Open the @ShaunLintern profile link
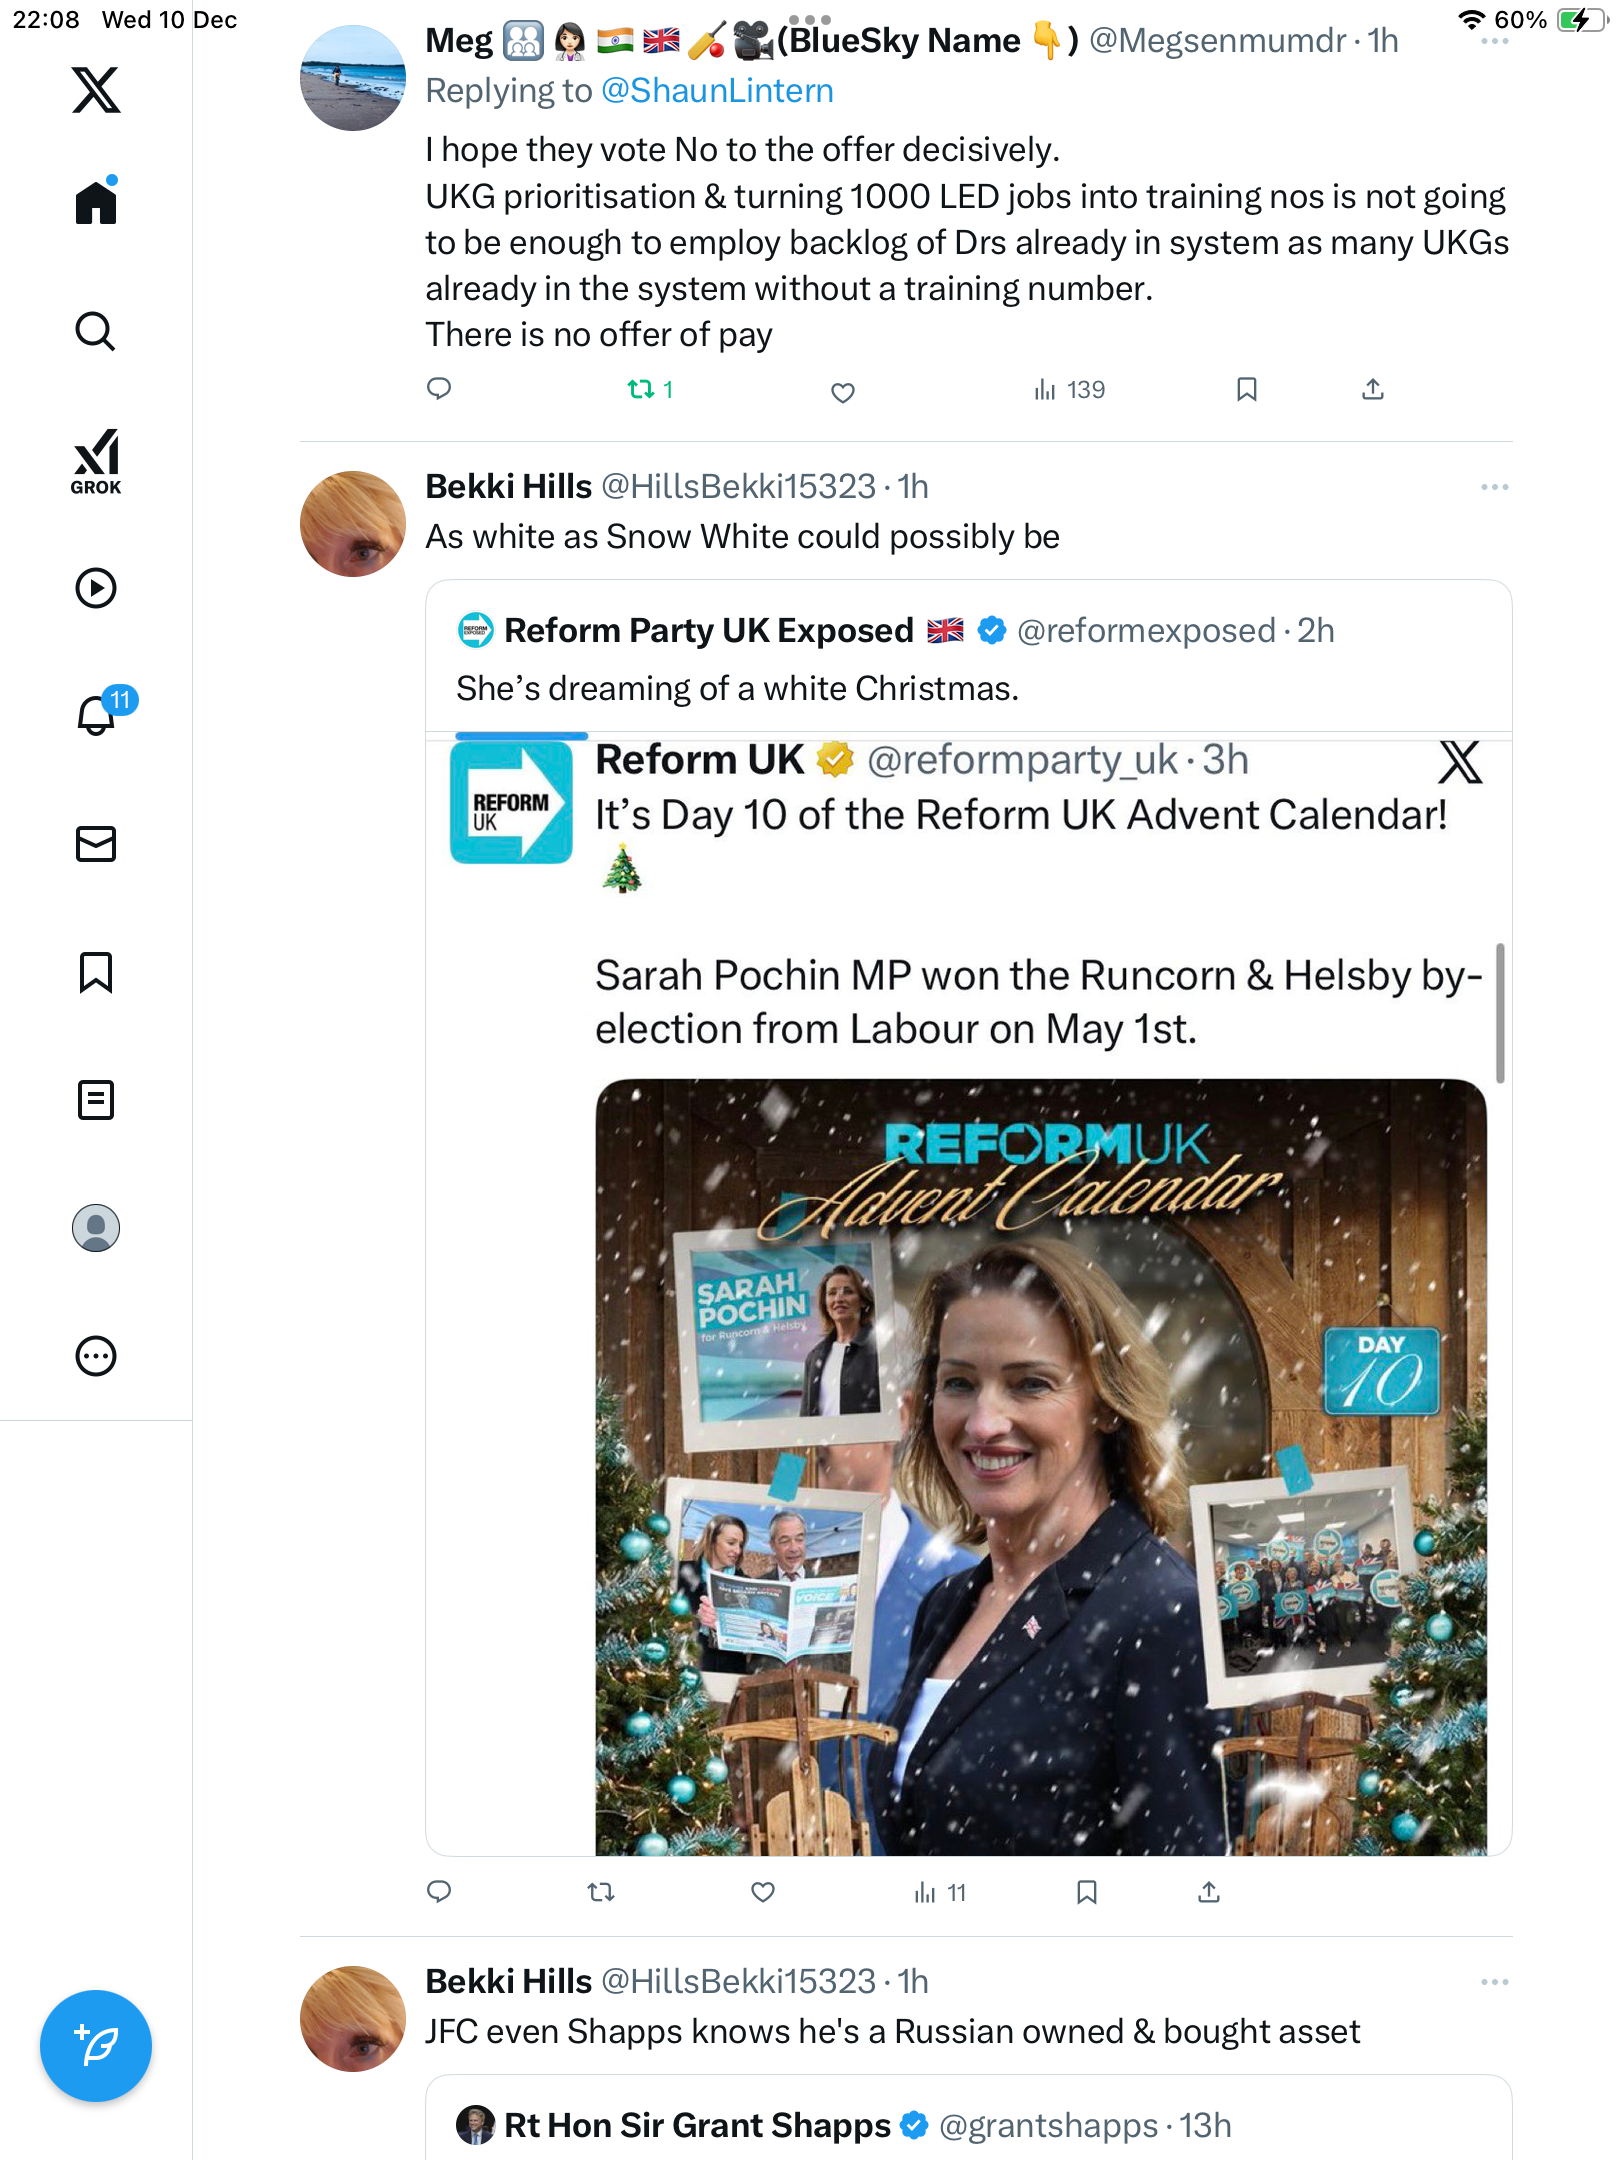This screenshot has width=1620, height=2160. pyautogui.click(x=717, y=91)
